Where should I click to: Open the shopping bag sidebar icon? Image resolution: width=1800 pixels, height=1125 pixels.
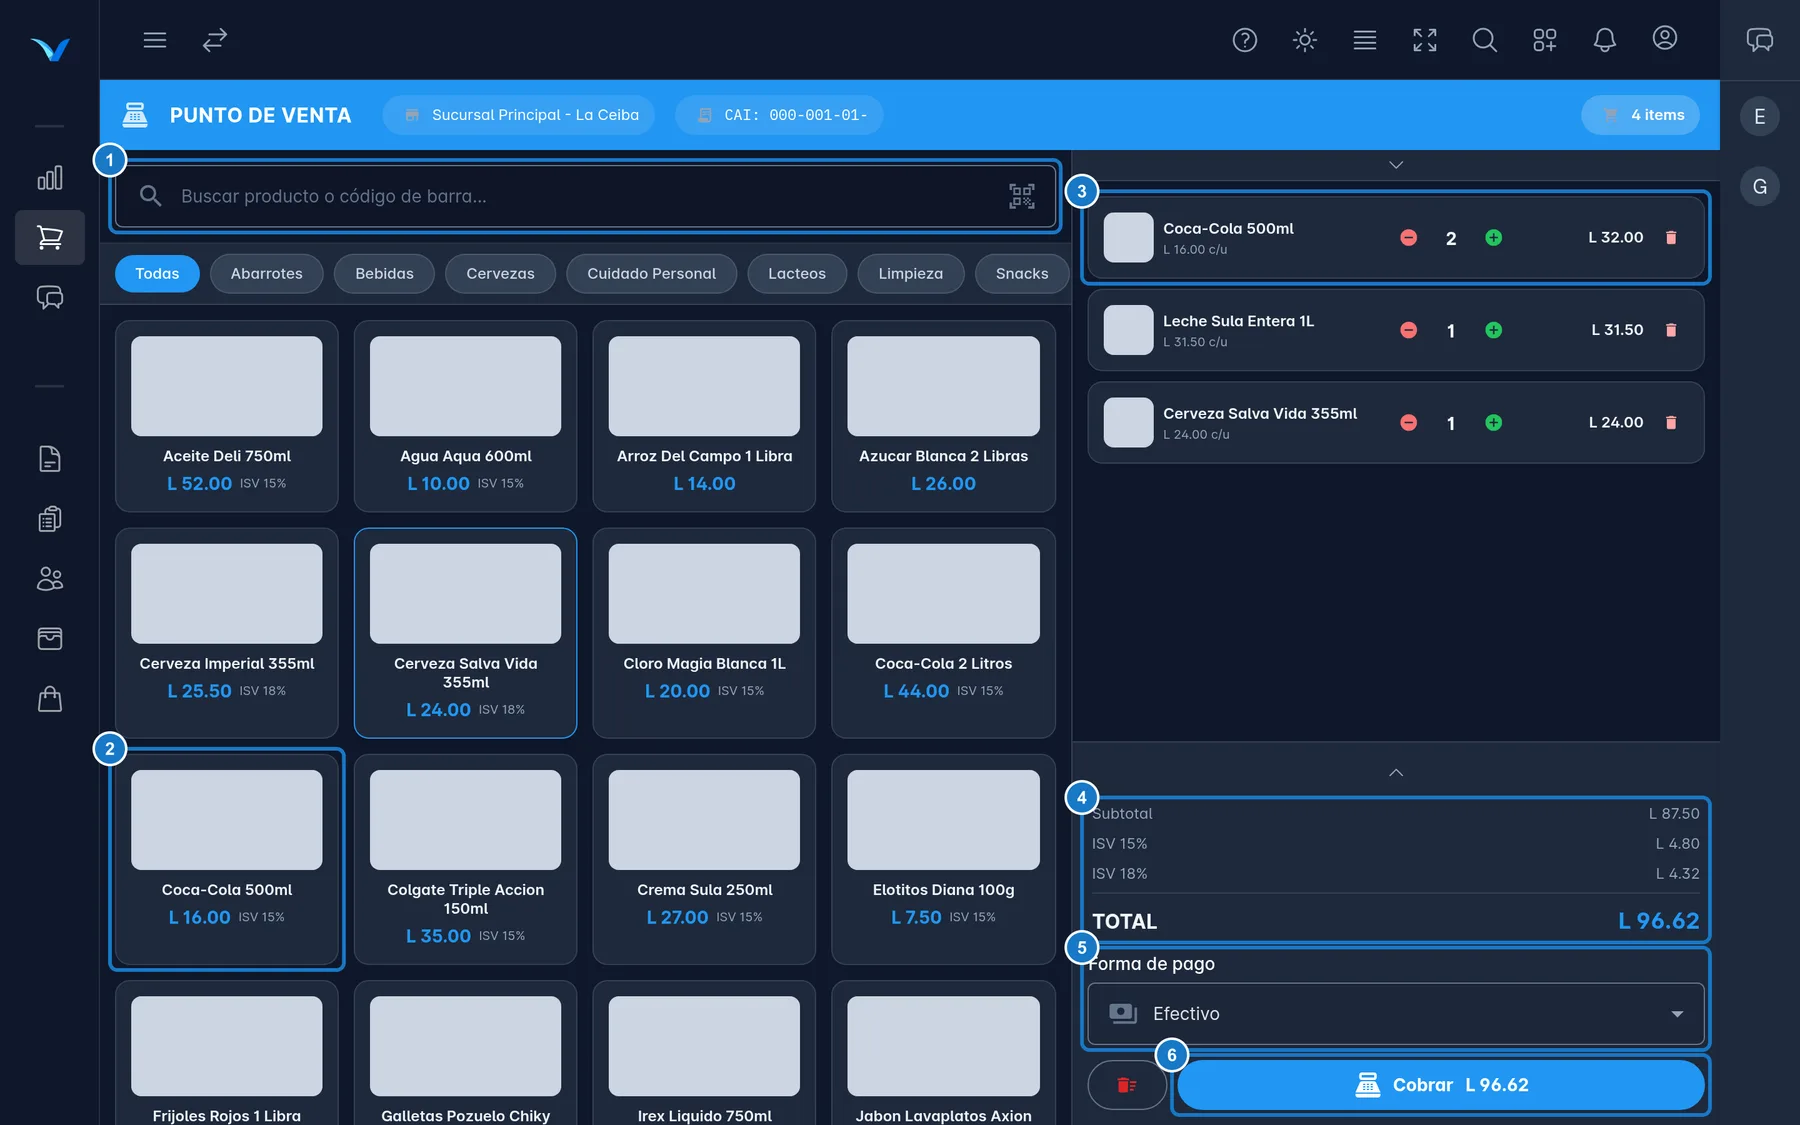(50, 699)
